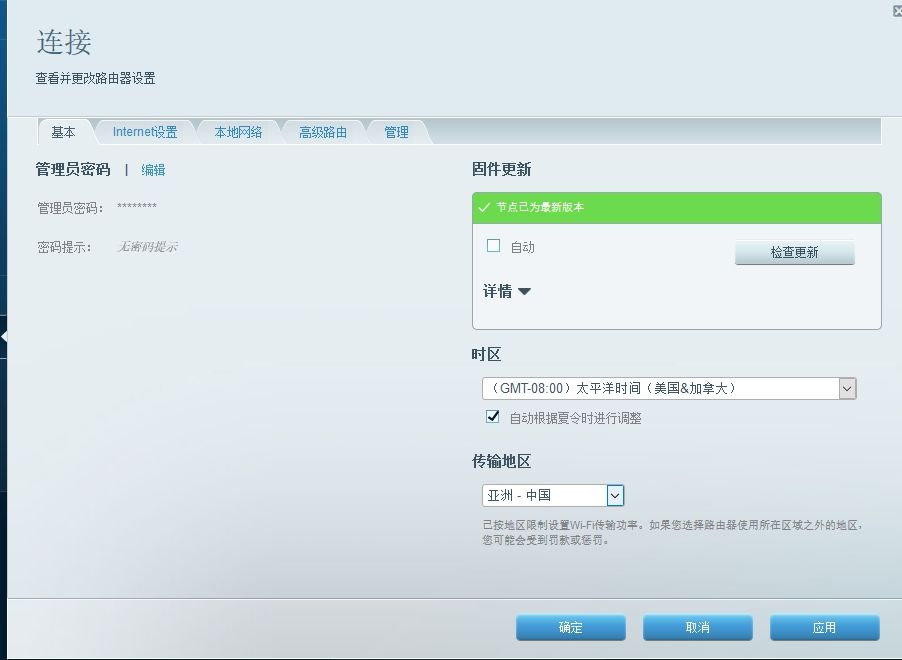Image resolution: width=902 pixels, height=660 pixels.
Task: Click the 无密码提示 hint text
Action: [147, 247]
